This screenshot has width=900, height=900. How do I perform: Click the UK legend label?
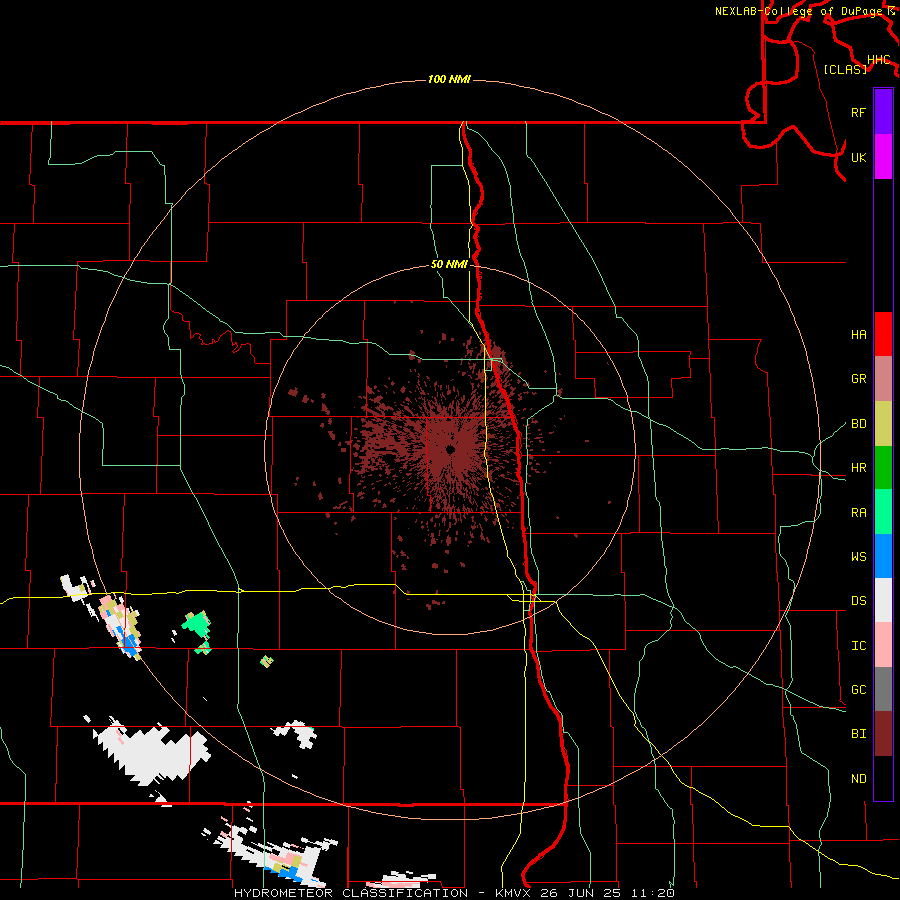[858, 157]
